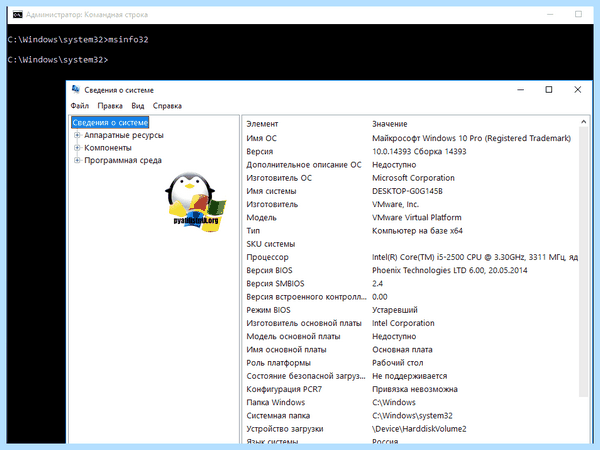Image resolution: width=600 pixels, height=450 pixels.
Task: Click the scroll up arrow in details pane
Action: (x=583, y=122)
